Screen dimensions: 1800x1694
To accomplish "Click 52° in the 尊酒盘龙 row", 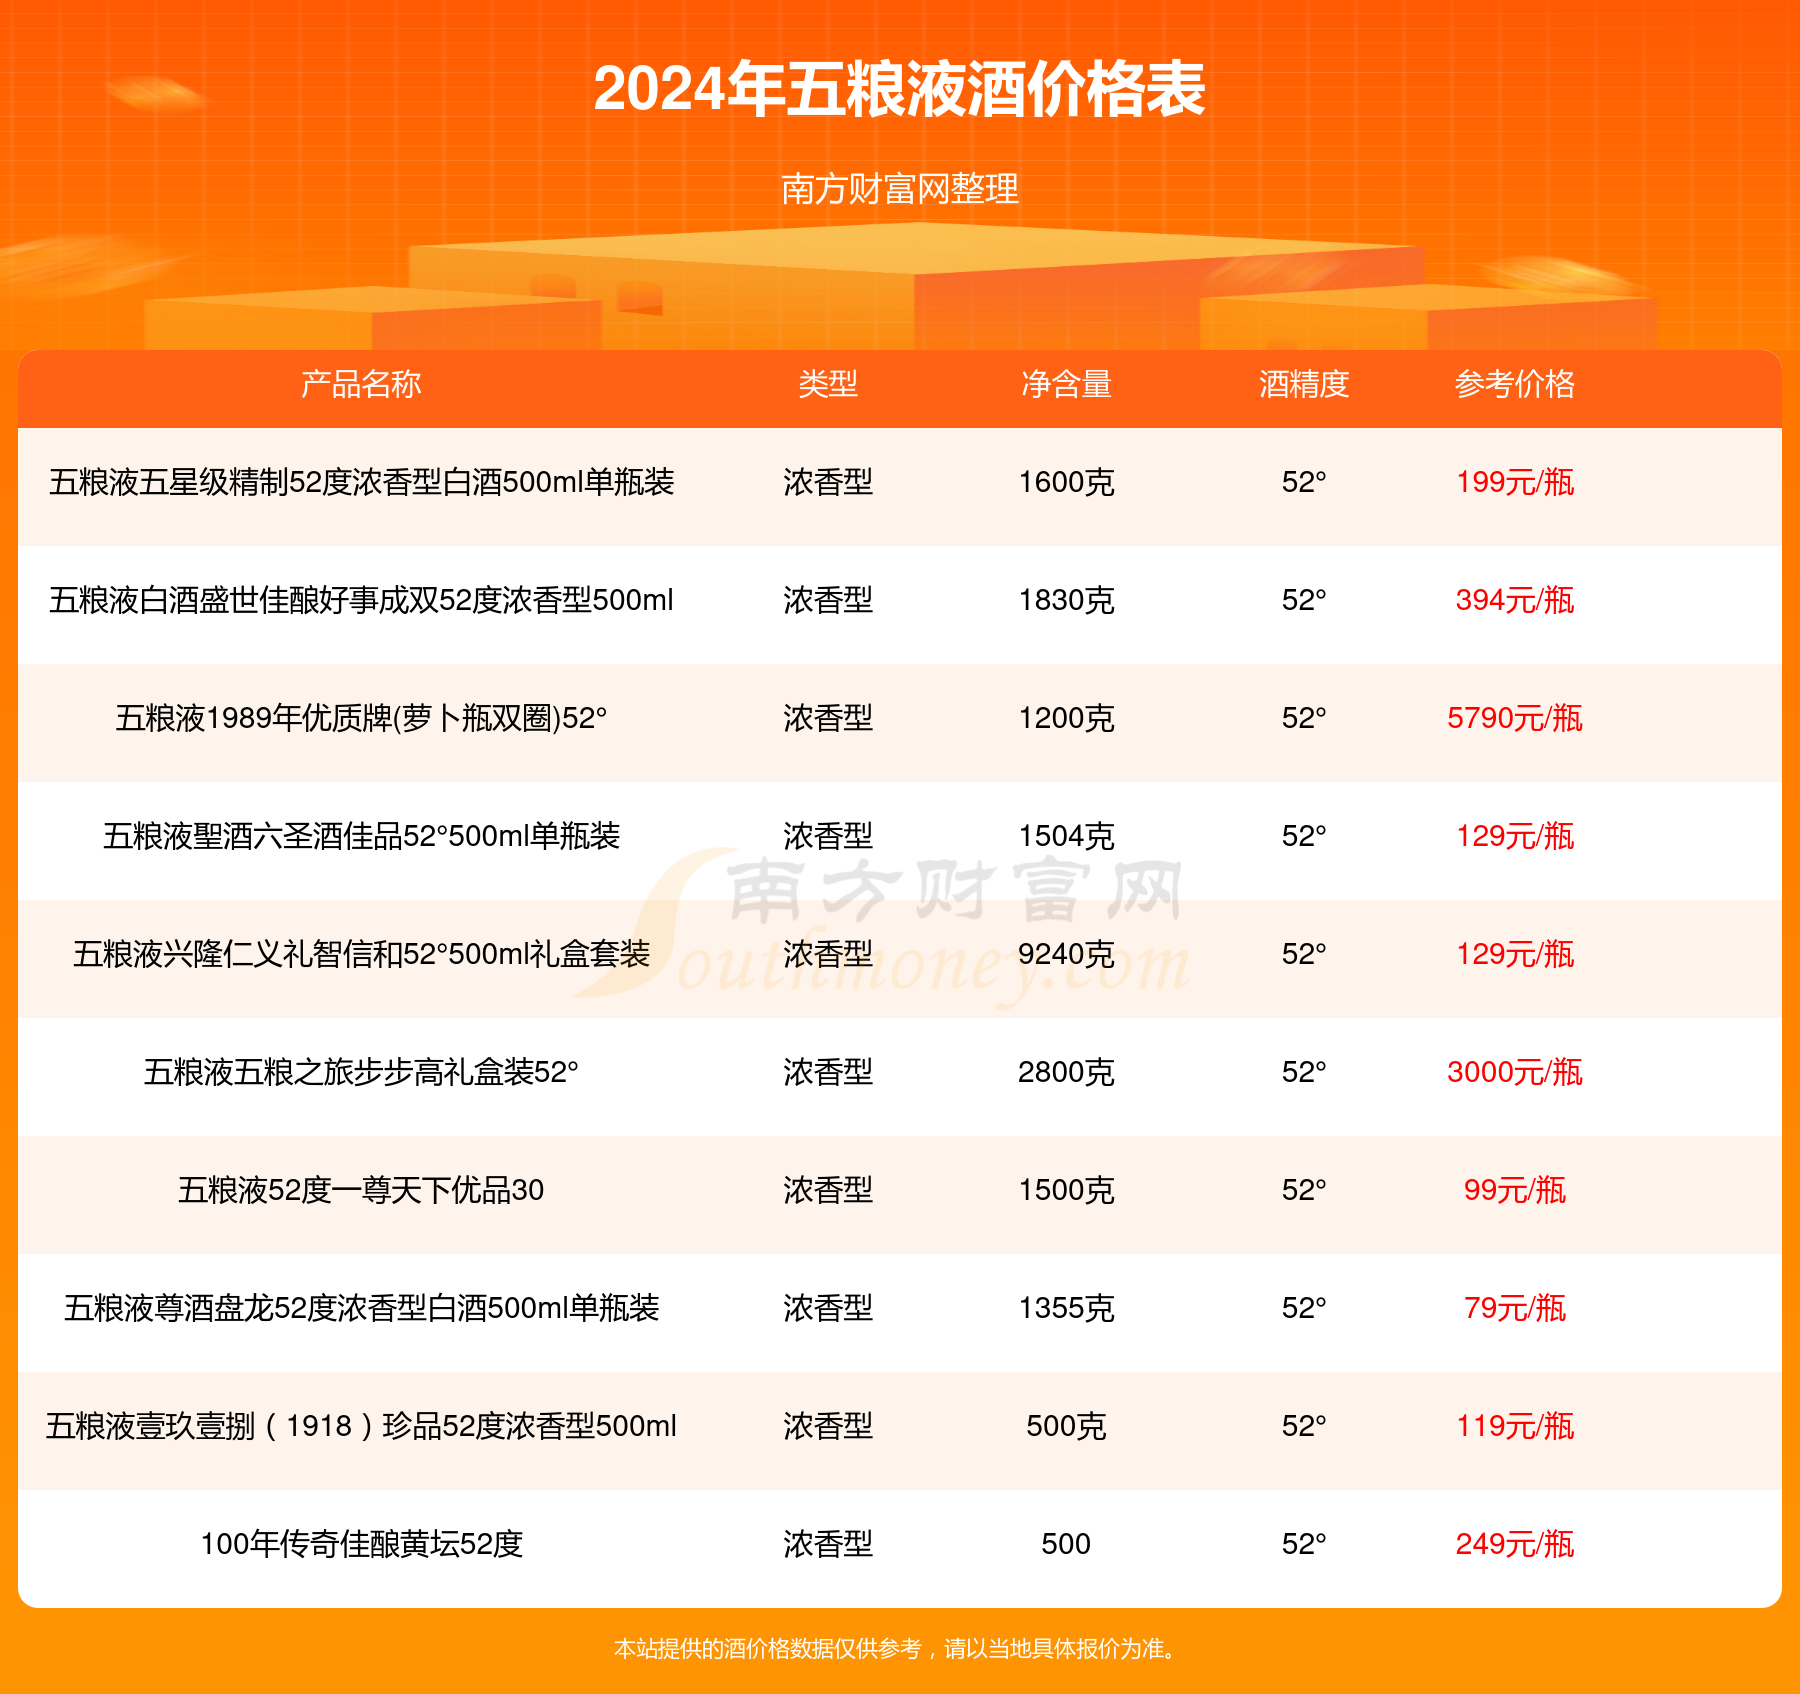I will pos(1304,1308).
